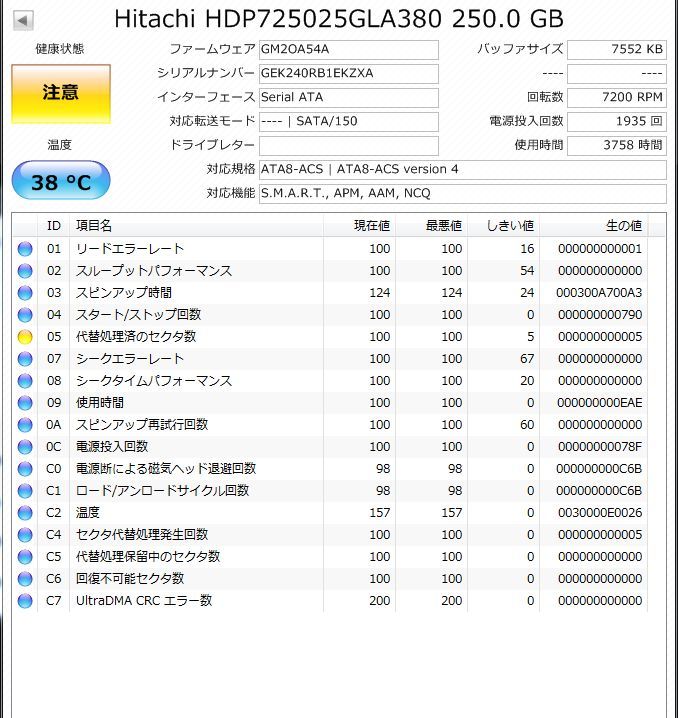Select the セクタ代替処理発生回数 attribute name
The height and width of the screenshot is (718, 678).
pyautogui.click(x=142, y=534)
